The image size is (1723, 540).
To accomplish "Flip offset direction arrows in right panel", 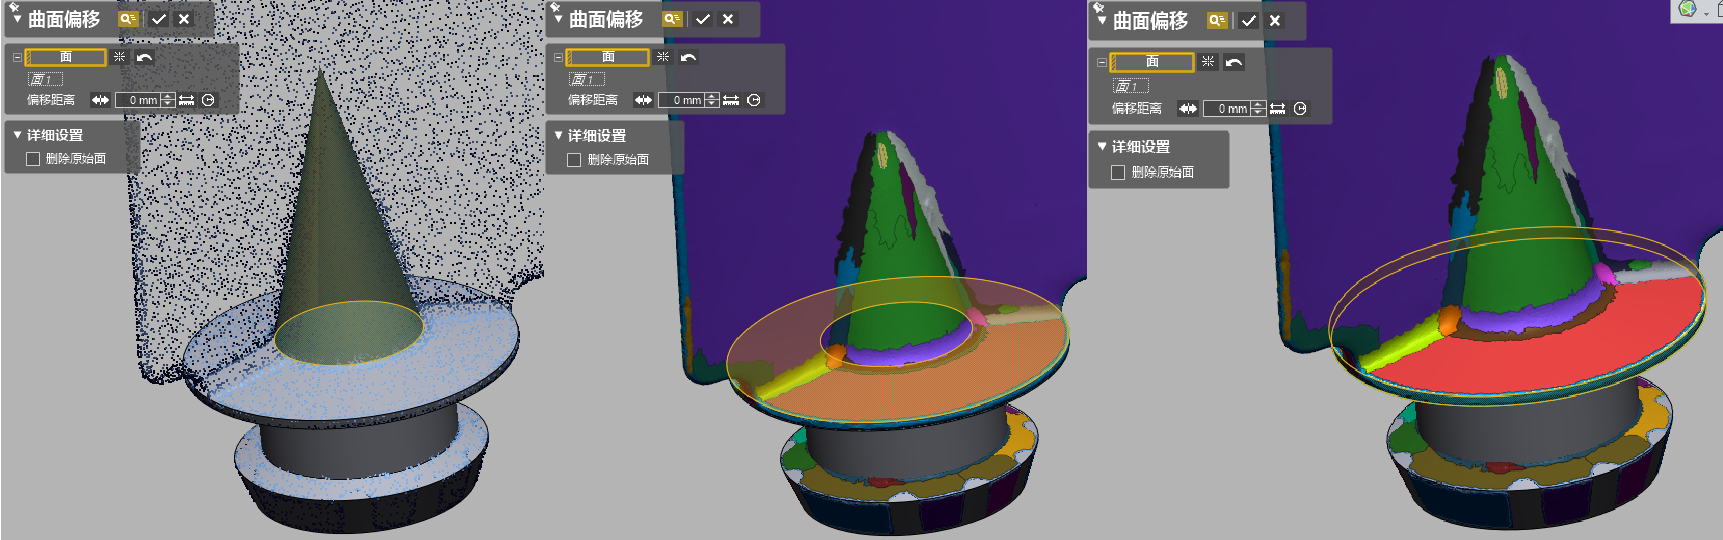I will point(1187,109).
